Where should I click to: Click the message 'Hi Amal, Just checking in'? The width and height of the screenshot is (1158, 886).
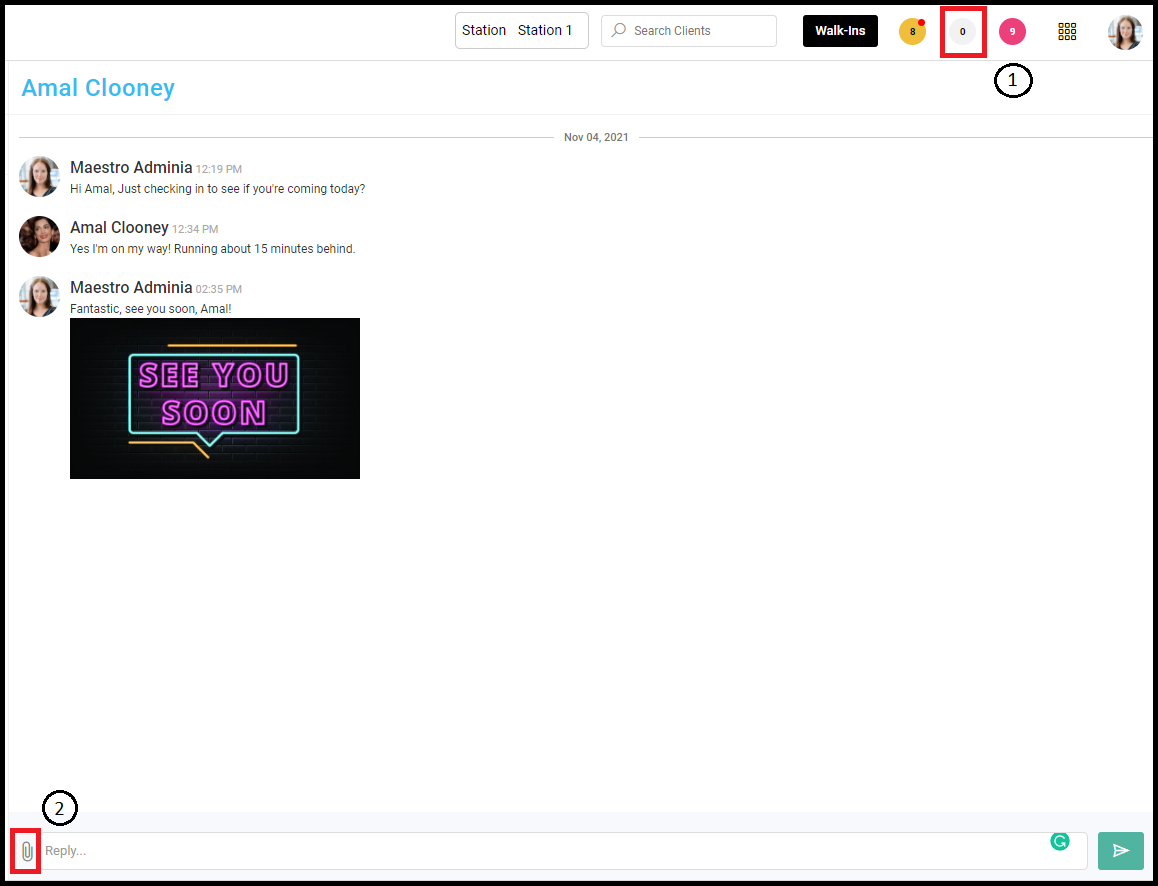tap(217, 189)
